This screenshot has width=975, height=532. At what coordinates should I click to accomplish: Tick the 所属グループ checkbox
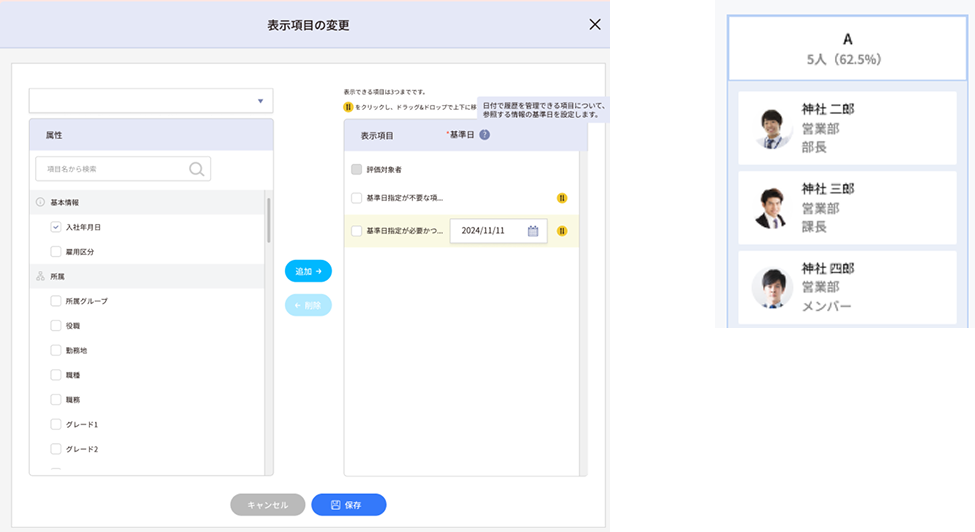pyautogui.click(x=57, y=300)
